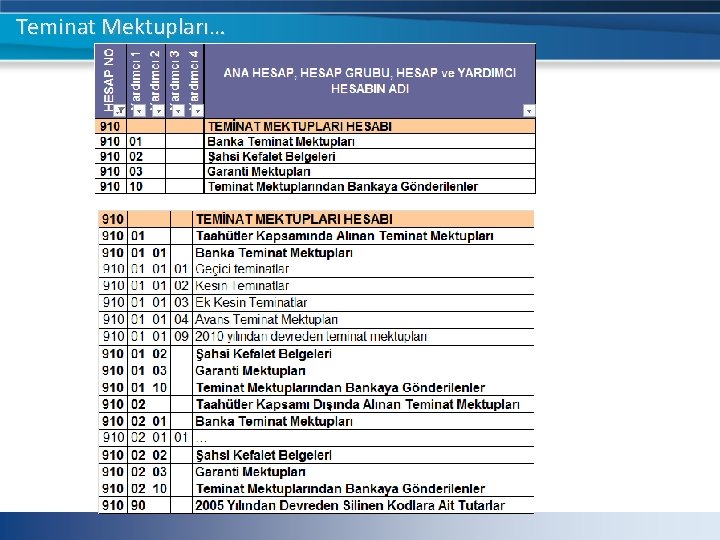Select 'TEMİNAT MEKTUPLARI HESABI' directly under the filter header

(x=299, y=127)
